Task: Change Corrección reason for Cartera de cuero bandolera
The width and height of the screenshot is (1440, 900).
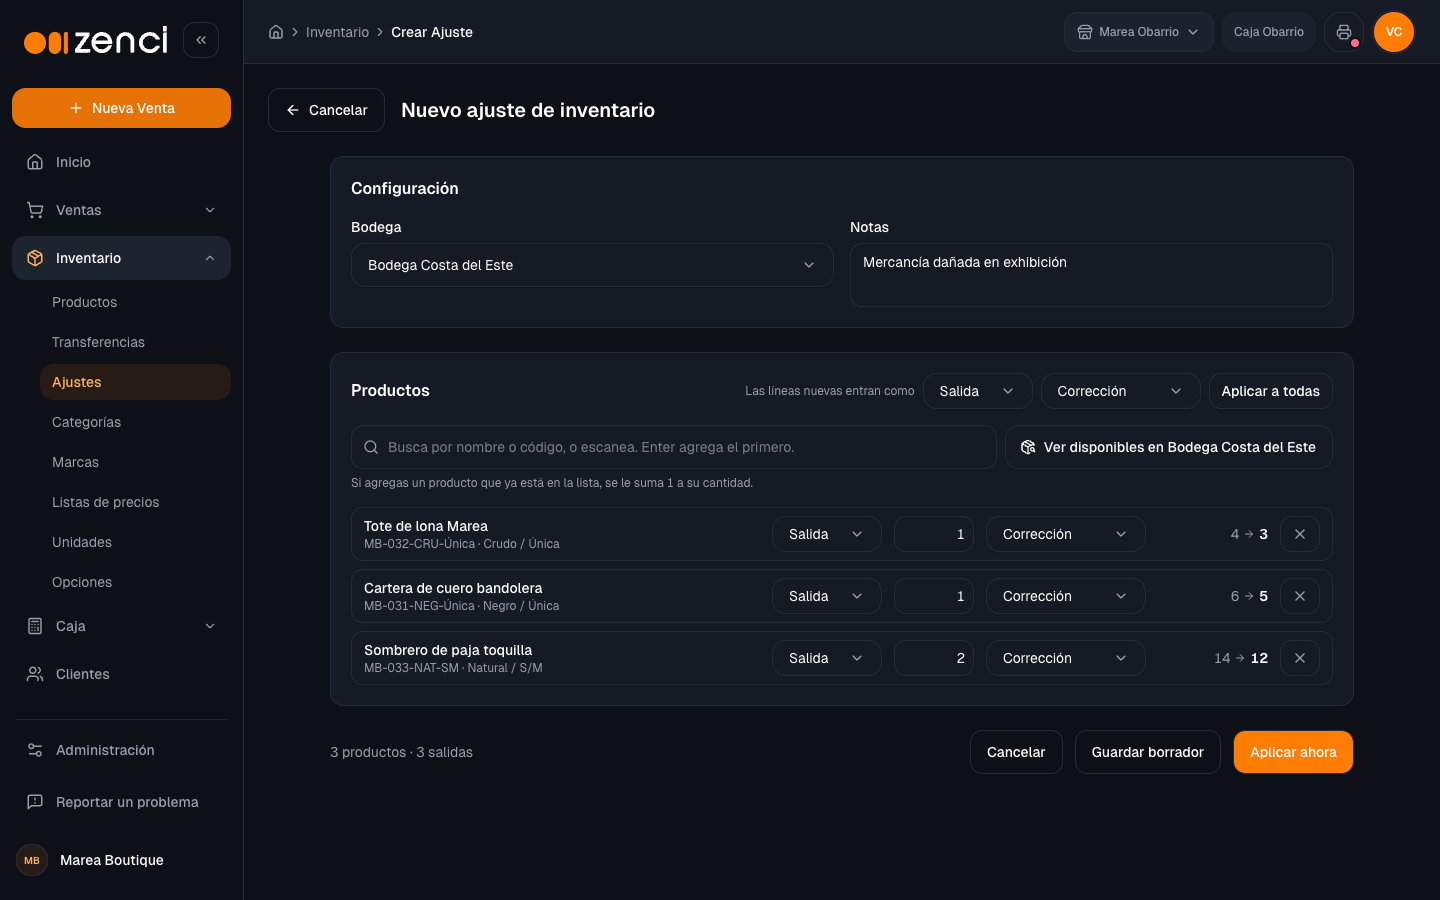Action: (x=1065, y=596)
